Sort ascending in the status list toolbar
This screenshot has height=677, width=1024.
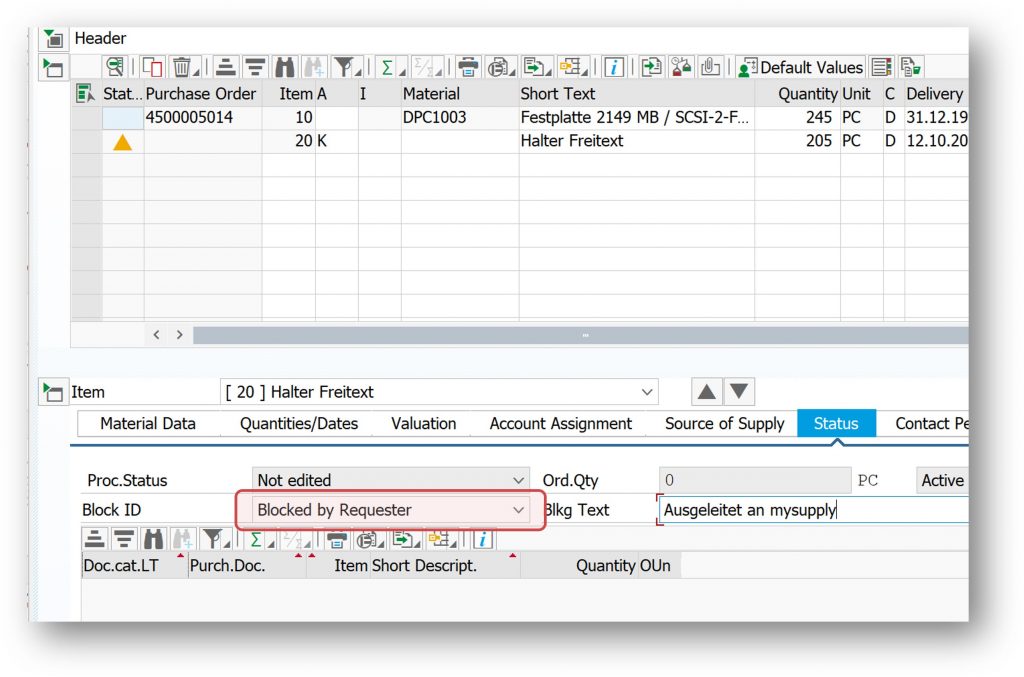click(x=95, y=539)
